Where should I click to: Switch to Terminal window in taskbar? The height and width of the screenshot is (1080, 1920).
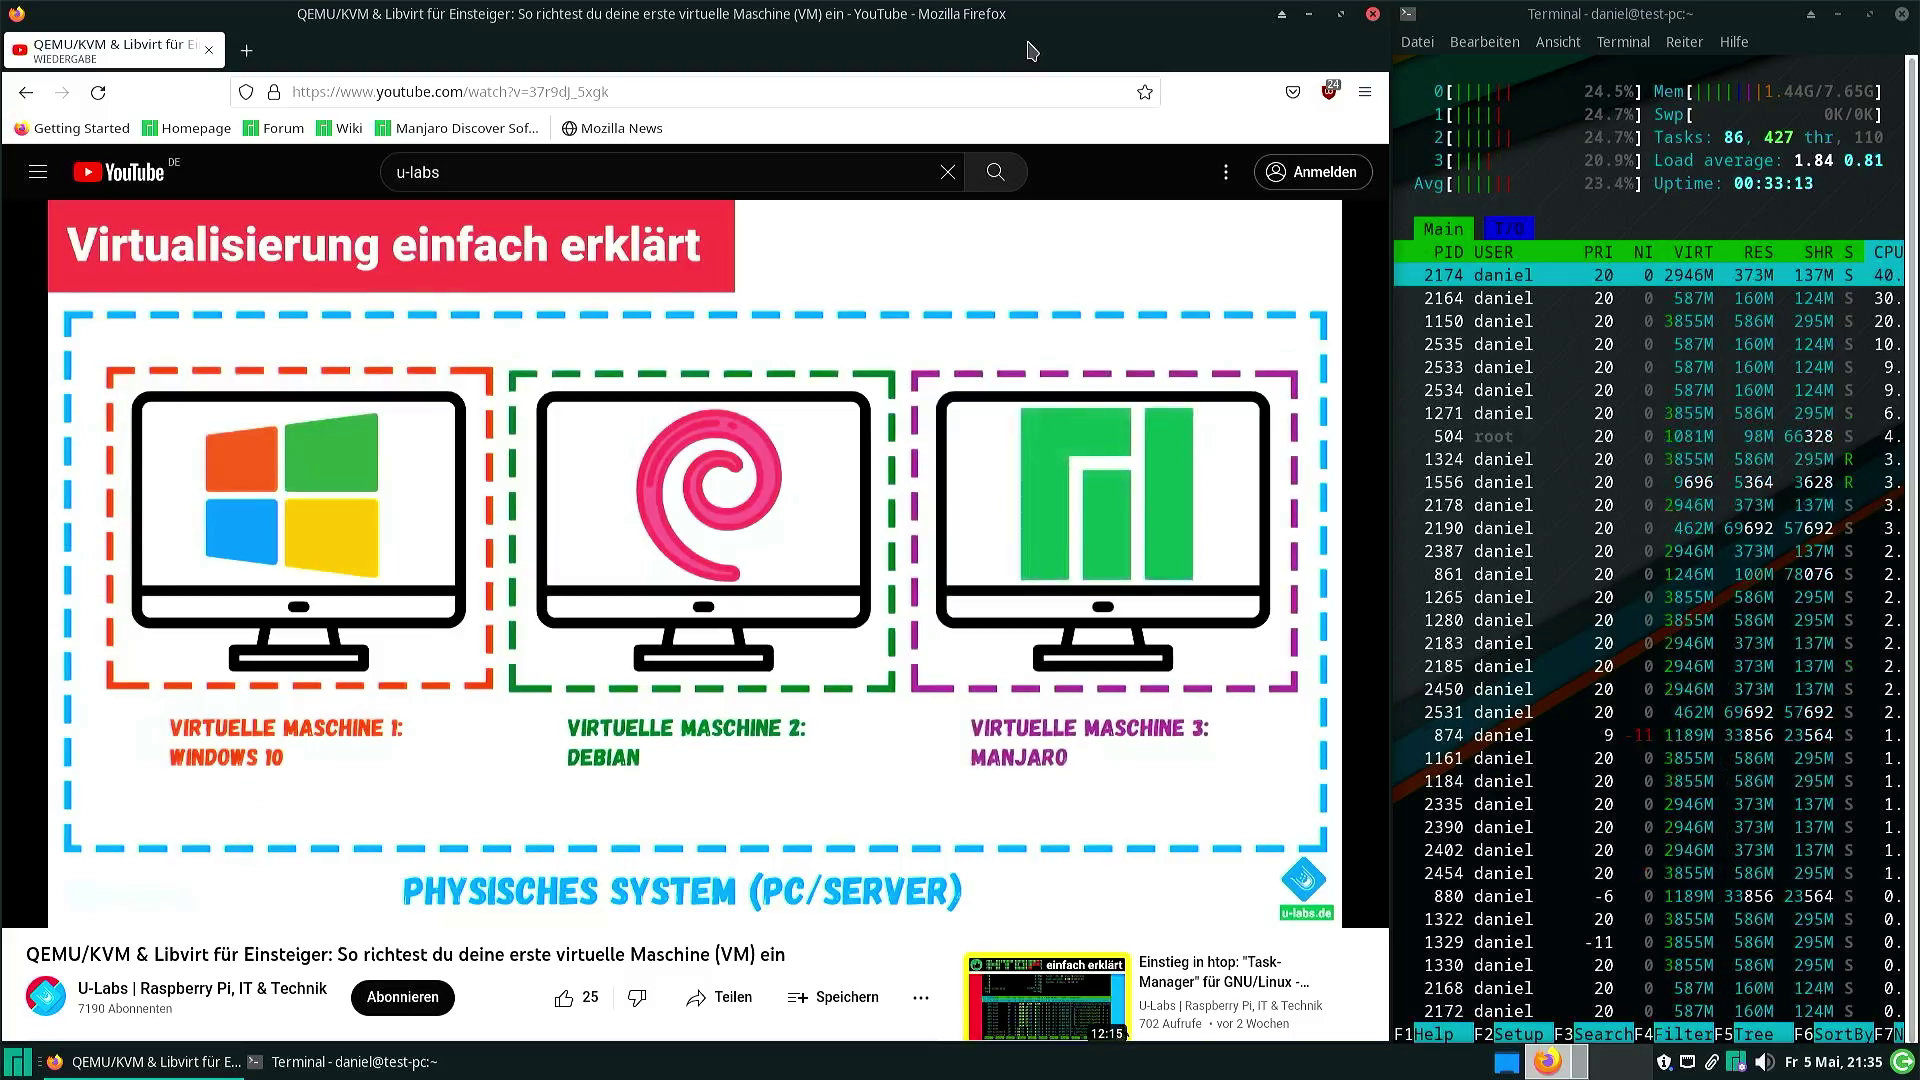(343, 1062)
